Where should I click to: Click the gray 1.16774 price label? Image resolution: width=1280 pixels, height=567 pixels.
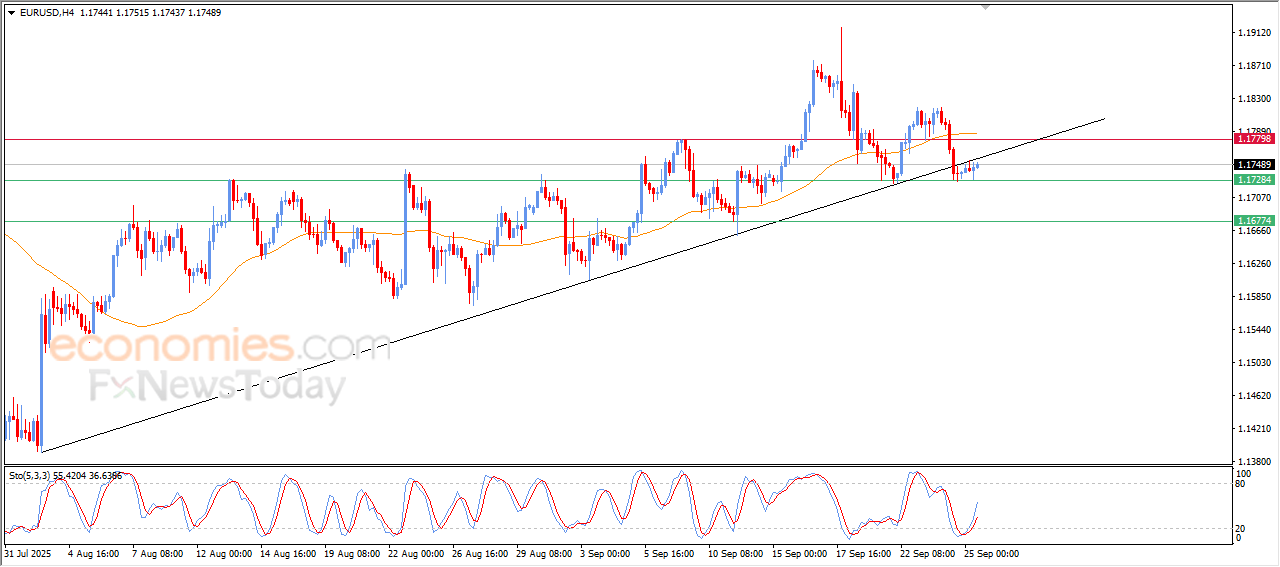(1253, 221)
